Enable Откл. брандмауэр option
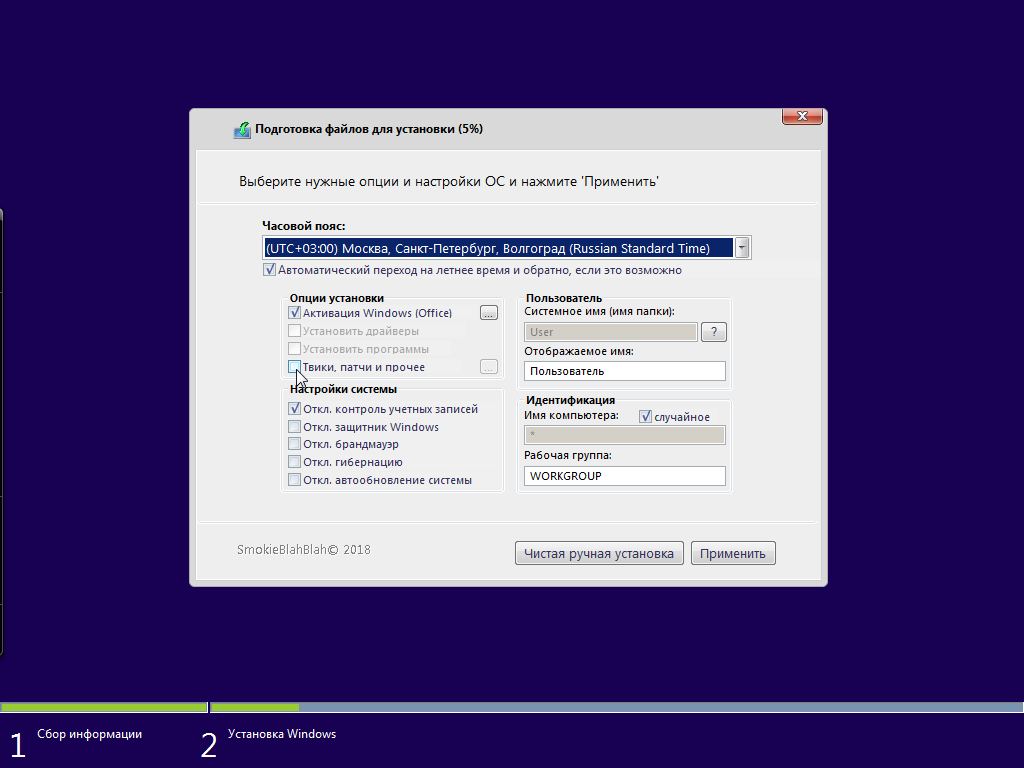The image size is (1024, 768). 295,444
